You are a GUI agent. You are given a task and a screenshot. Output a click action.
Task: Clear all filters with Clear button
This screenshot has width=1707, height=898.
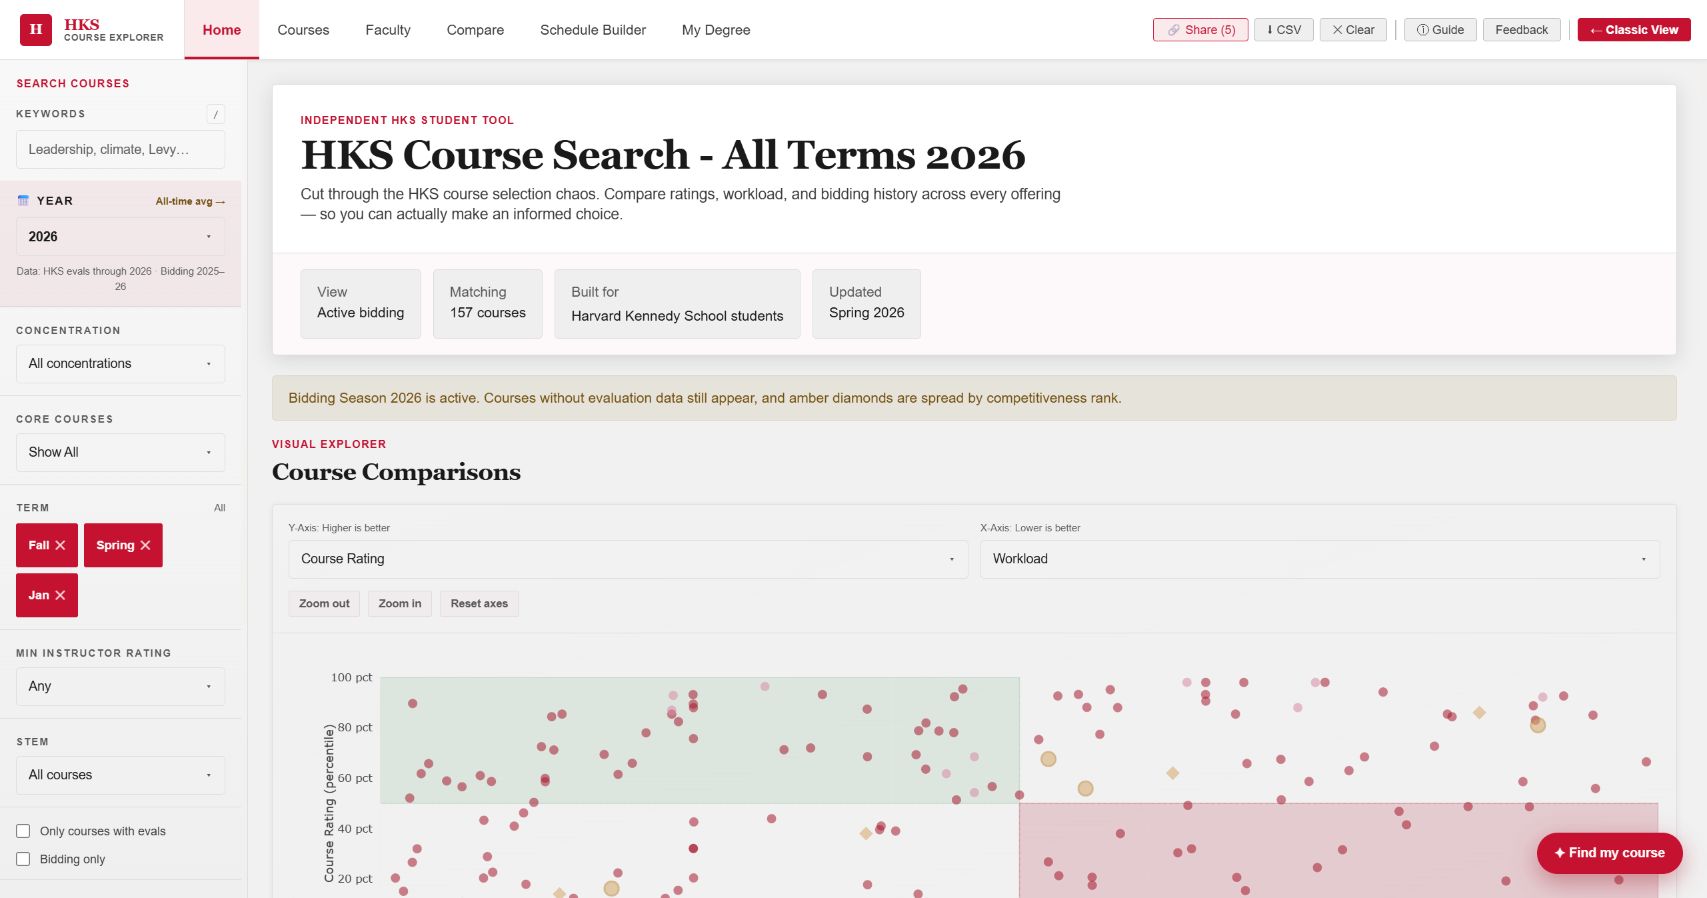[1353, 30]
